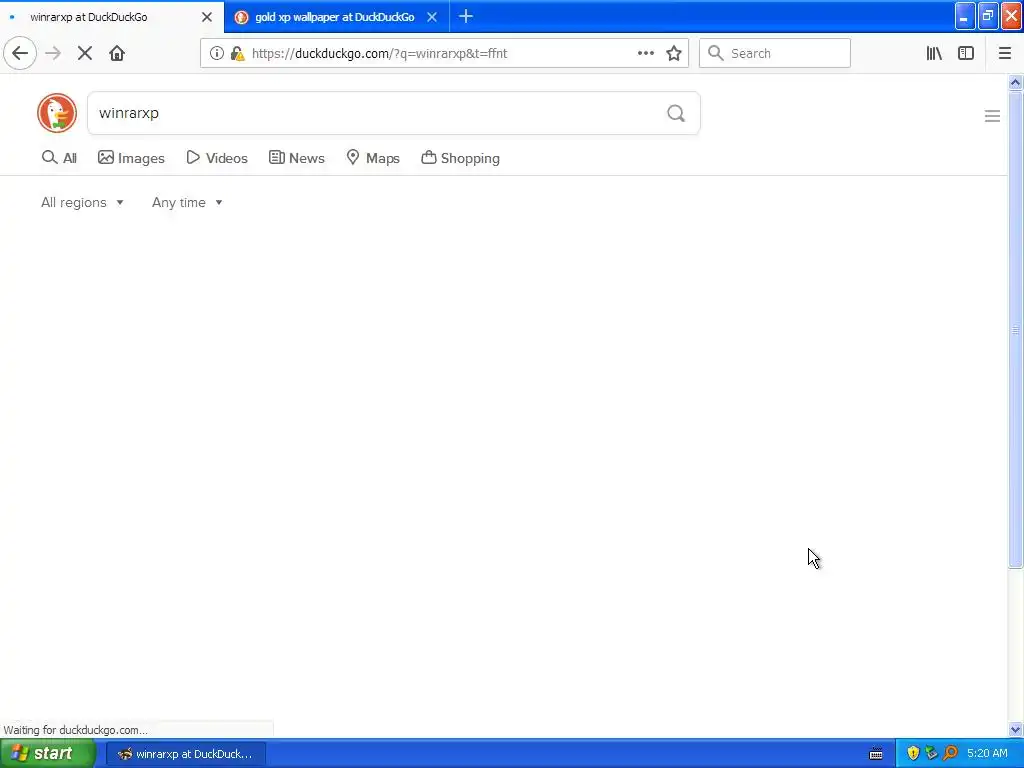Click the forward navigation arrow
This screenshot has width=1024, height=768.
coord(53,53)
